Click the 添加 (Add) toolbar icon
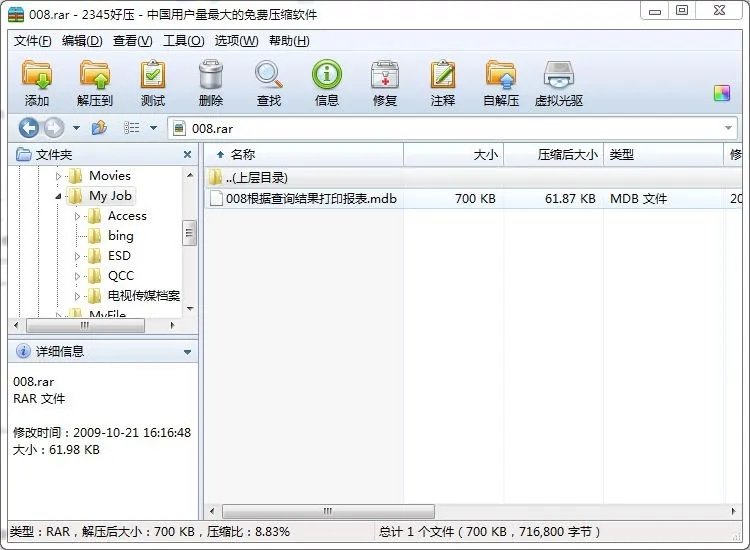 tap(37, 75)
